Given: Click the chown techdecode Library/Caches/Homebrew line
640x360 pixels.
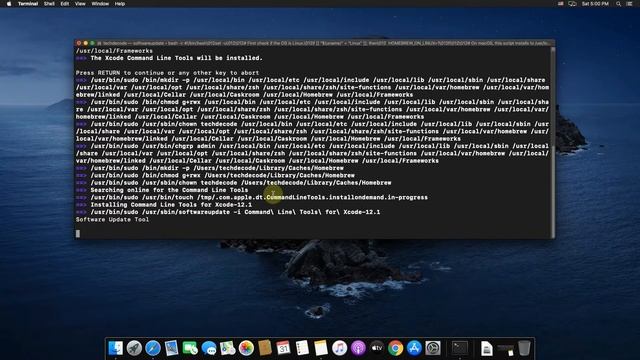Looking at the screenshot, I should tap(241, 183).
